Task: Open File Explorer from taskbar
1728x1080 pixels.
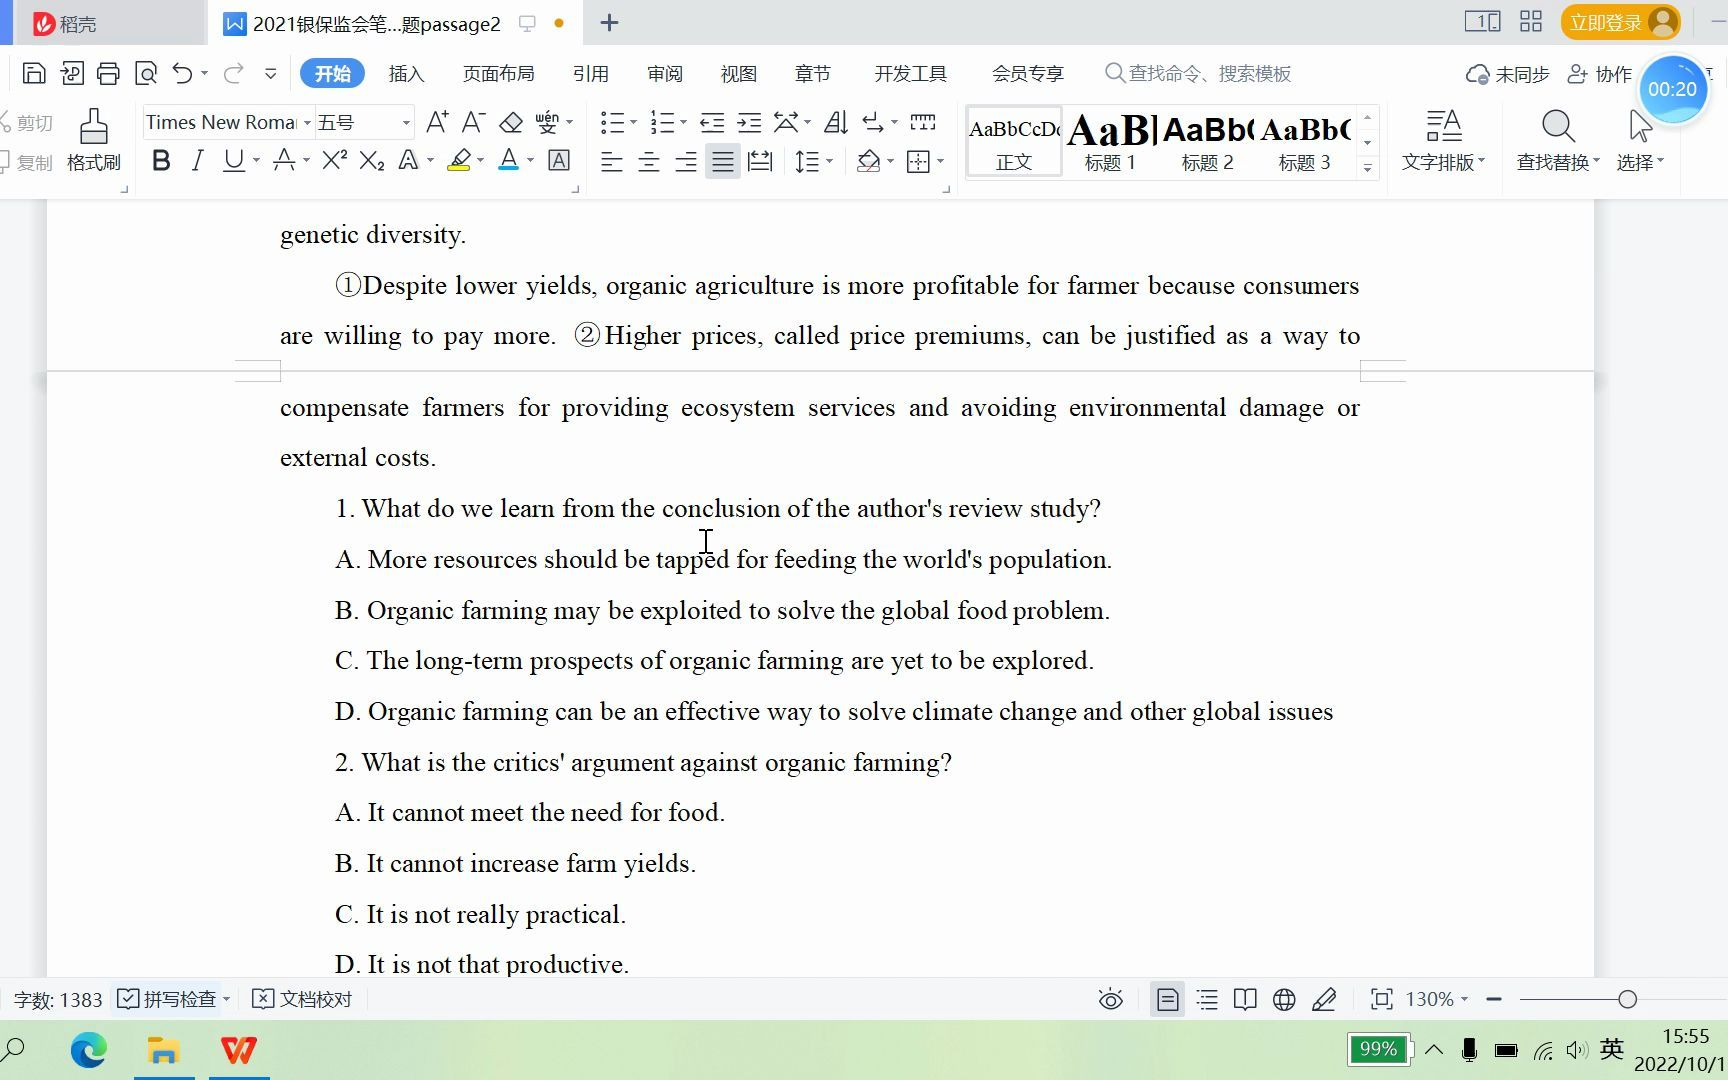Action: [163, 1050]
